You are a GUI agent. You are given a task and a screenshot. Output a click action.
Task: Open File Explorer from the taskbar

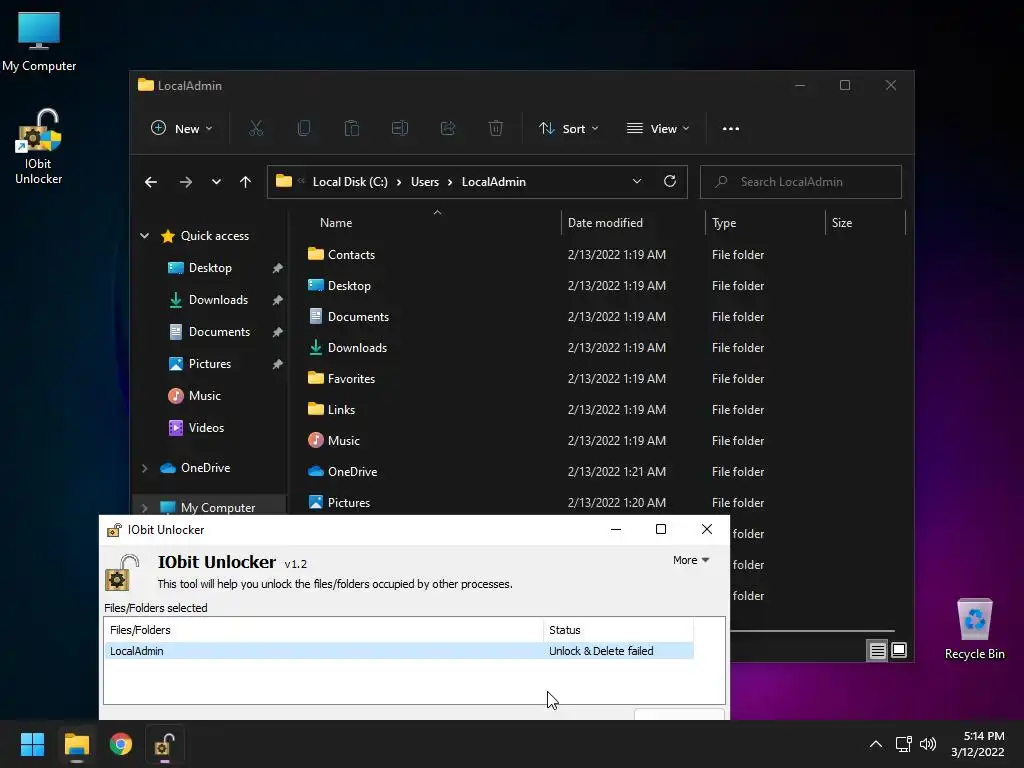tap(76, 744)
